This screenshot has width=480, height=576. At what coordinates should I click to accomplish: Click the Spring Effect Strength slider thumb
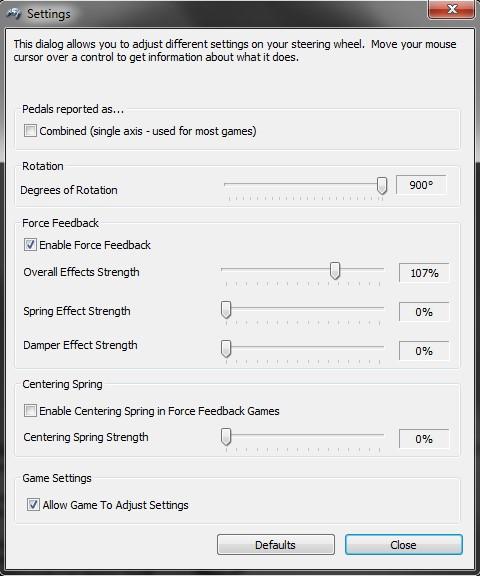point(226,310)
